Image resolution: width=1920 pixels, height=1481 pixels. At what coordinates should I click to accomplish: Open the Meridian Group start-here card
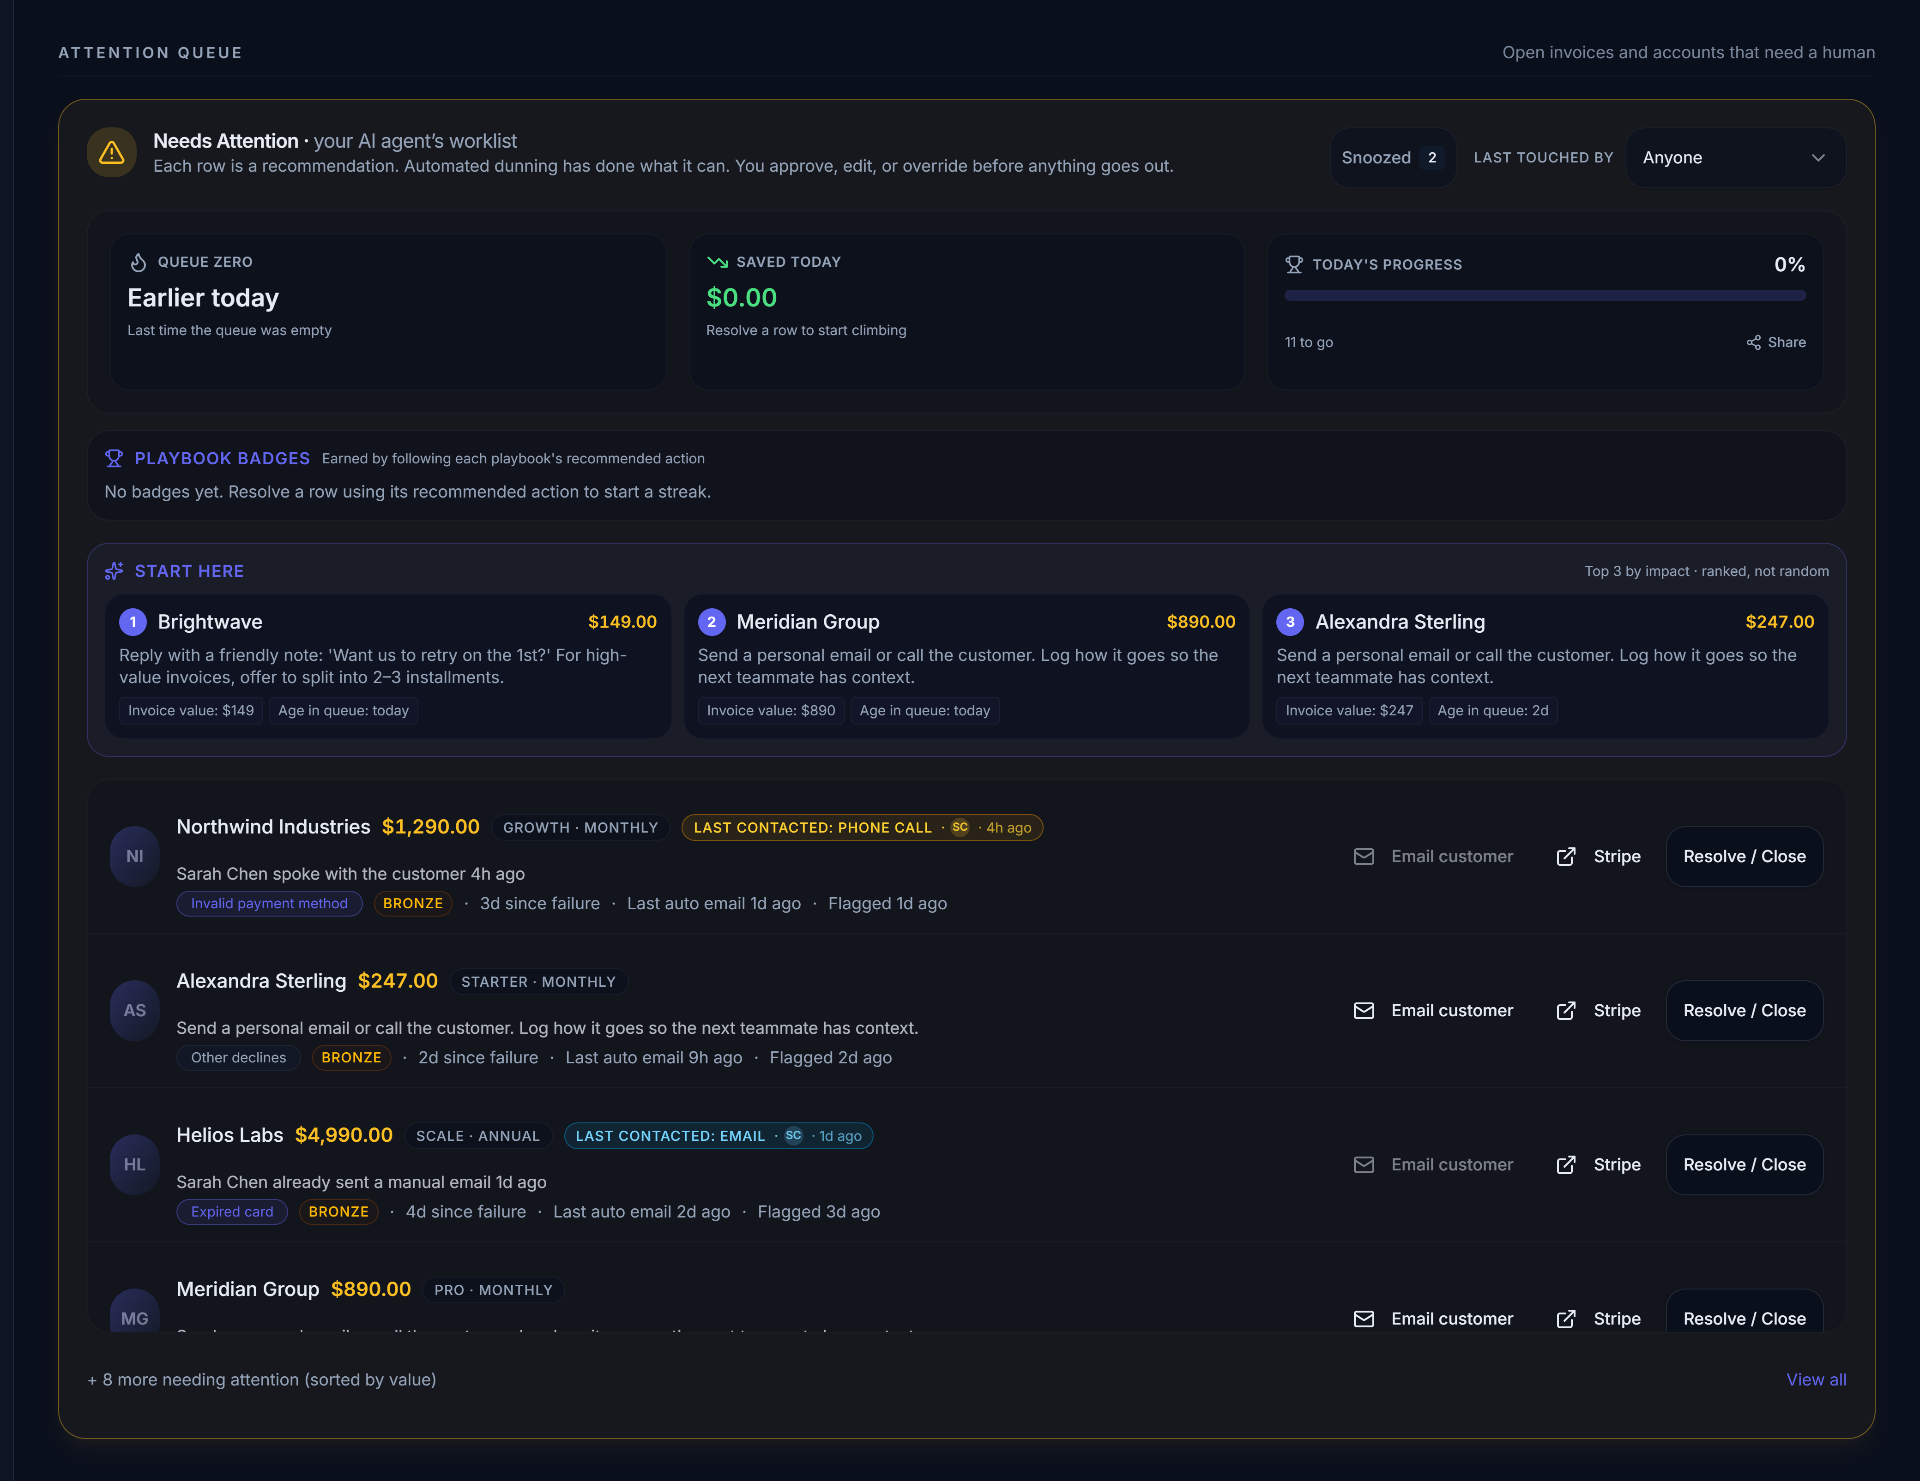[x=966, y=666]
